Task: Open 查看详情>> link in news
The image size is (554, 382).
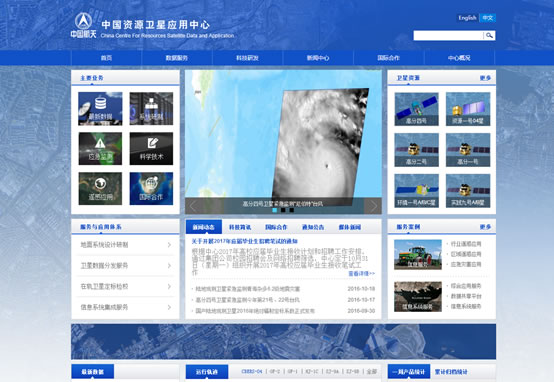Action: pos(361,274)
